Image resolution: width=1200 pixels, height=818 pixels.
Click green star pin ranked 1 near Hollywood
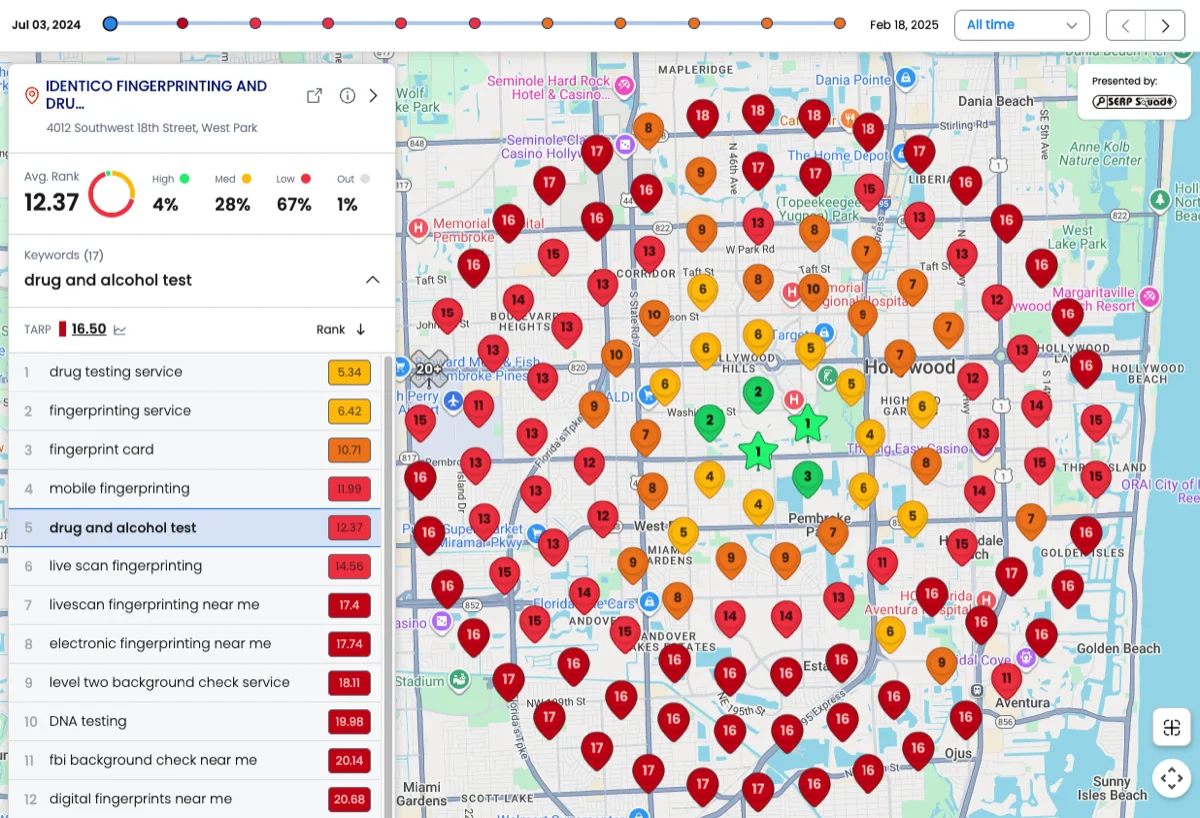click(808, 424)
